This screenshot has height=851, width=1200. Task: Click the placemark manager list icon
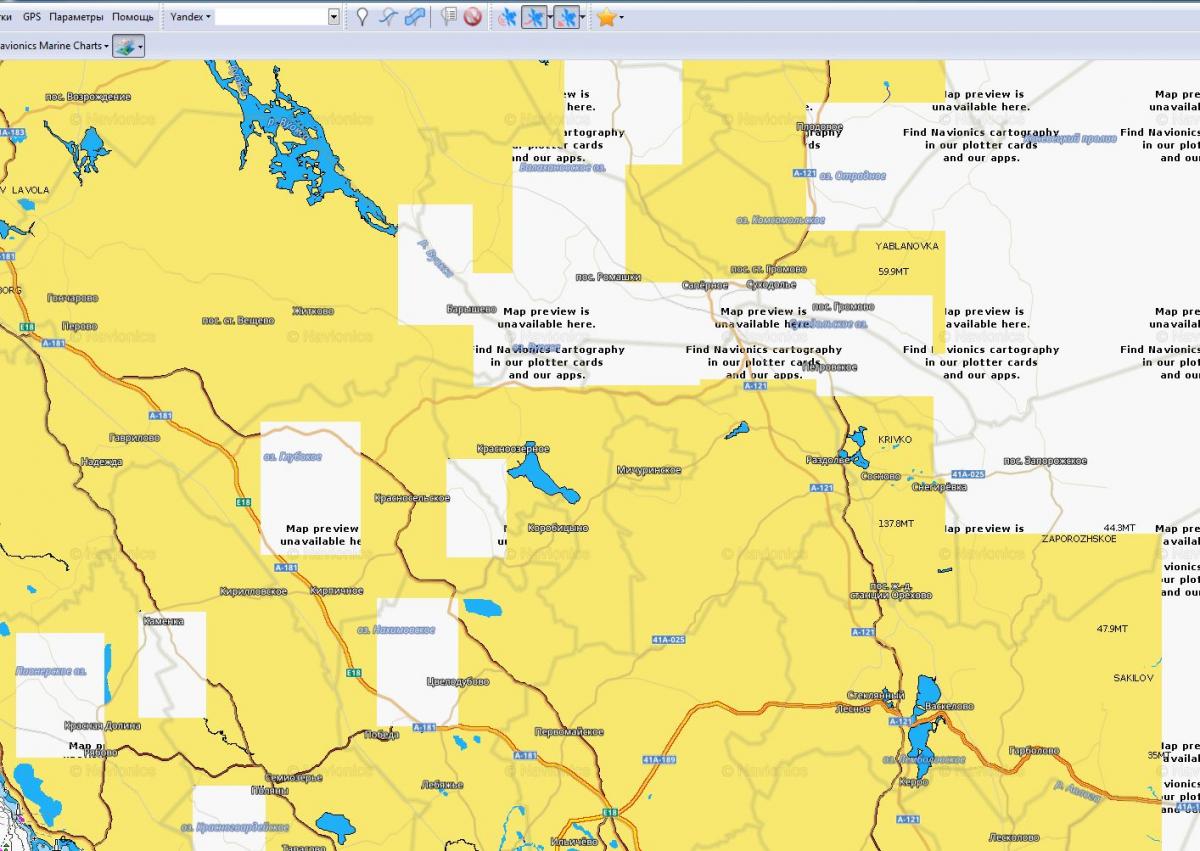449,17
